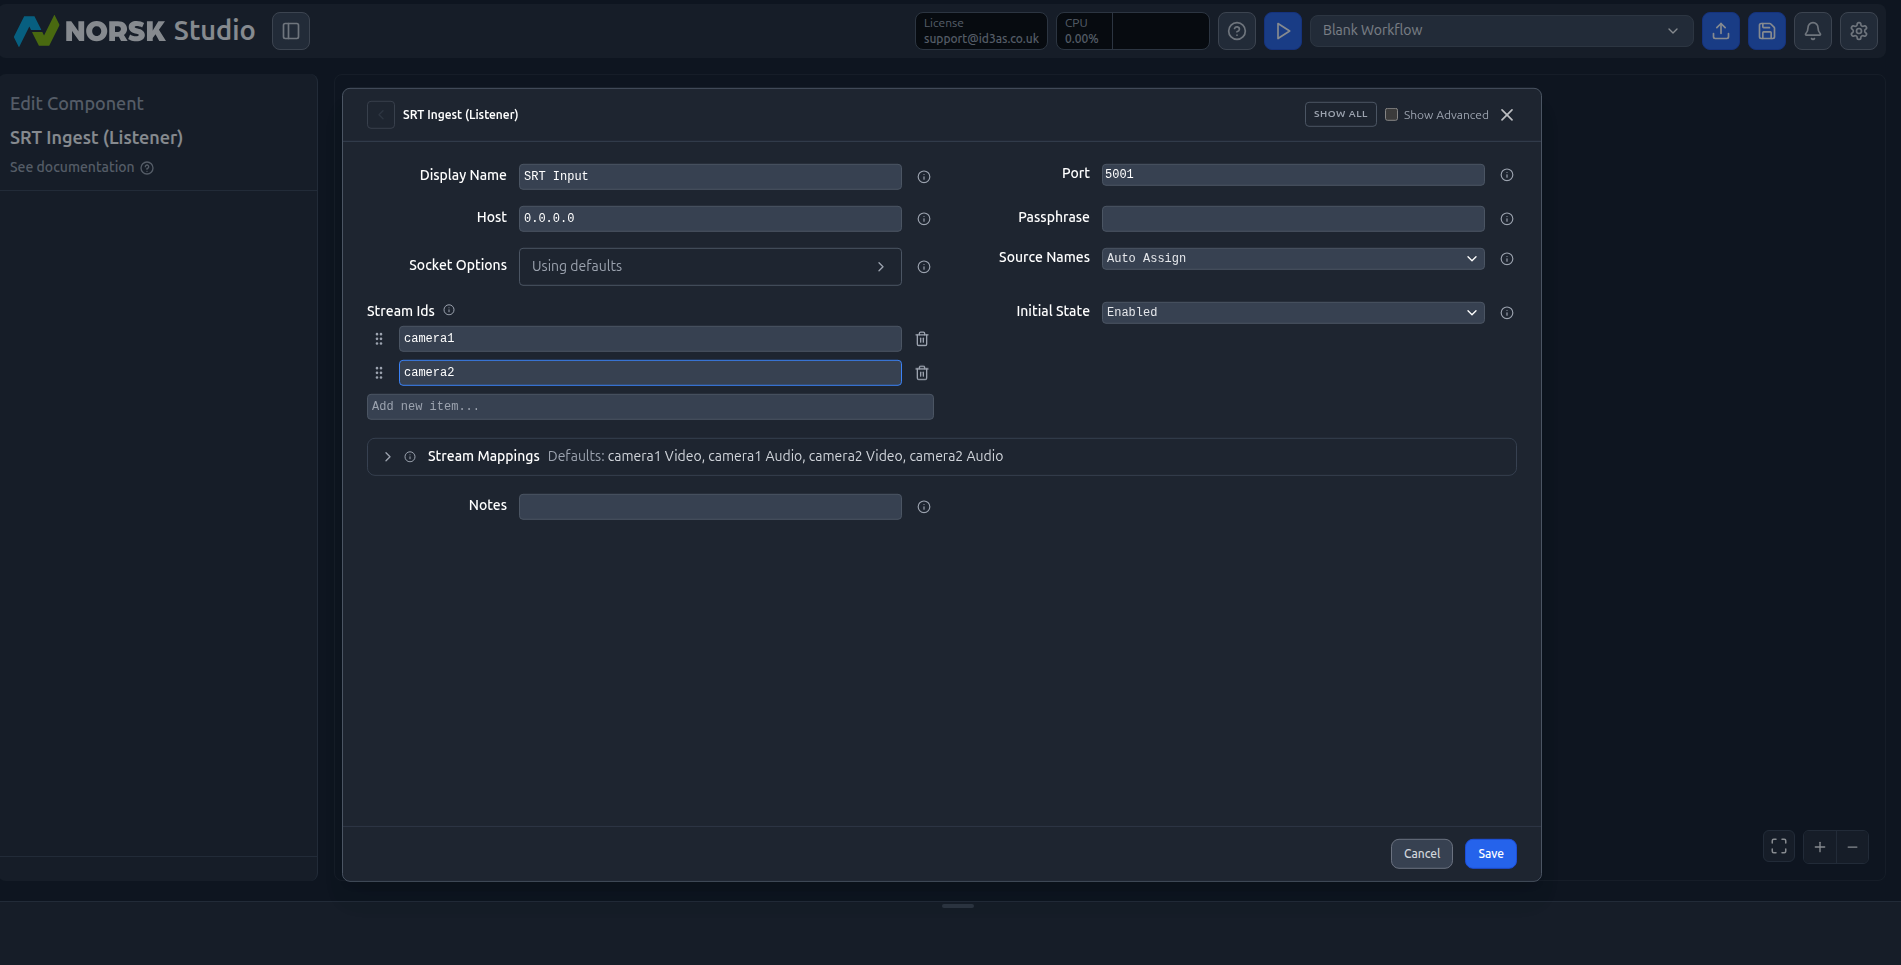This screenshot has height=965, width=1901.
Task: Enable the Show Advanced checkbox
Action: click(x=1391, y=114)
